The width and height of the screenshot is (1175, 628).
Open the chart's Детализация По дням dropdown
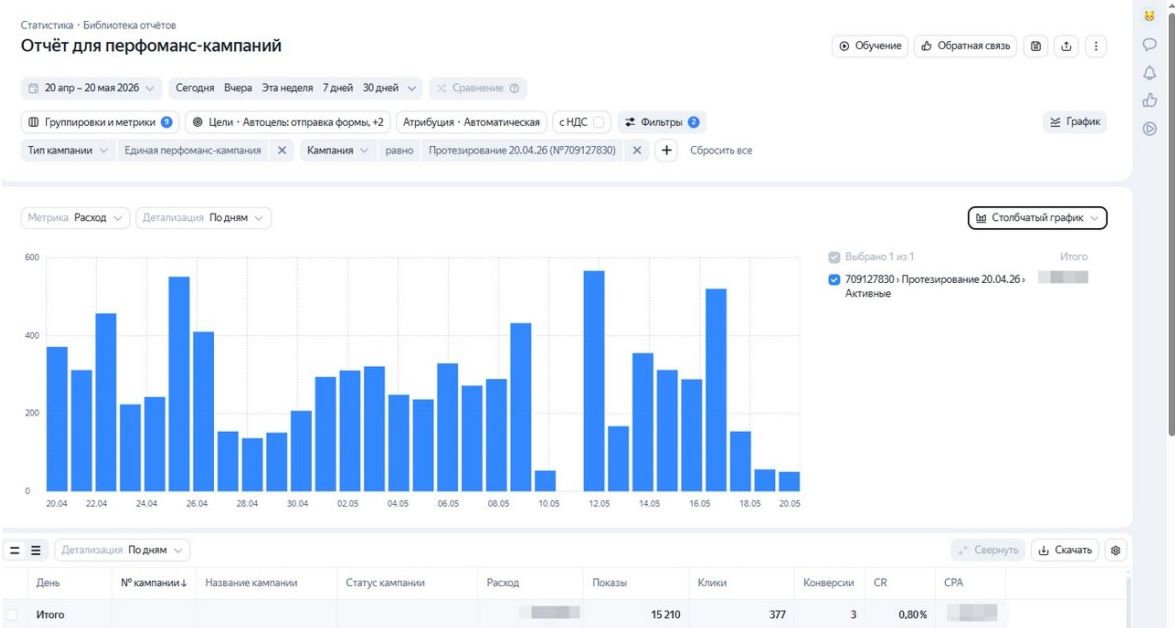(x=203, y=218)
